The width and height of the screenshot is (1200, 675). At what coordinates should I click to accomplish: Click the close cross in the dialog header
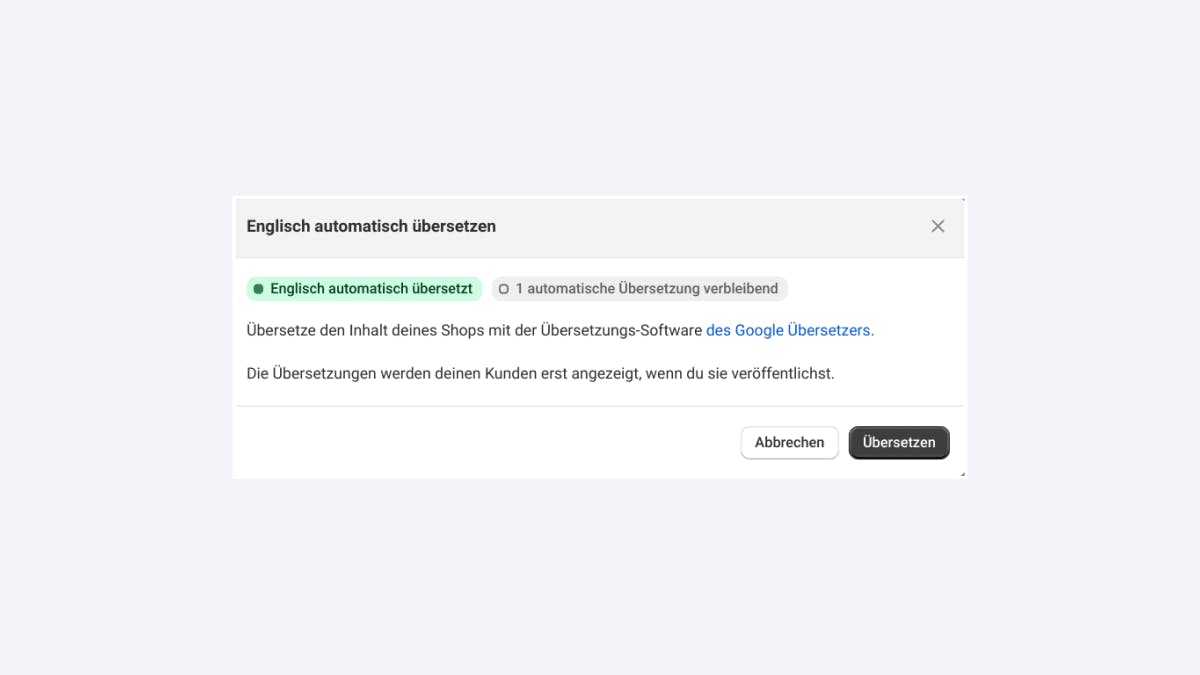[x=938, y=226]
